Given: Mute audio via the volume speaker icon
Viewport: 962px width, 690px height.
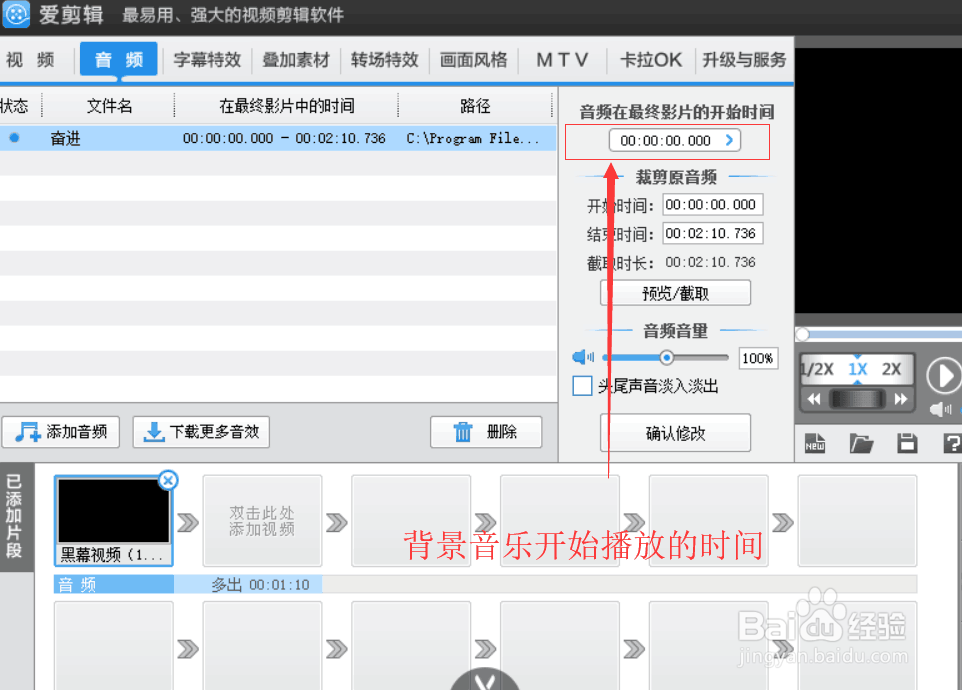Looking at the screenshot, I should tap(582, 357).
